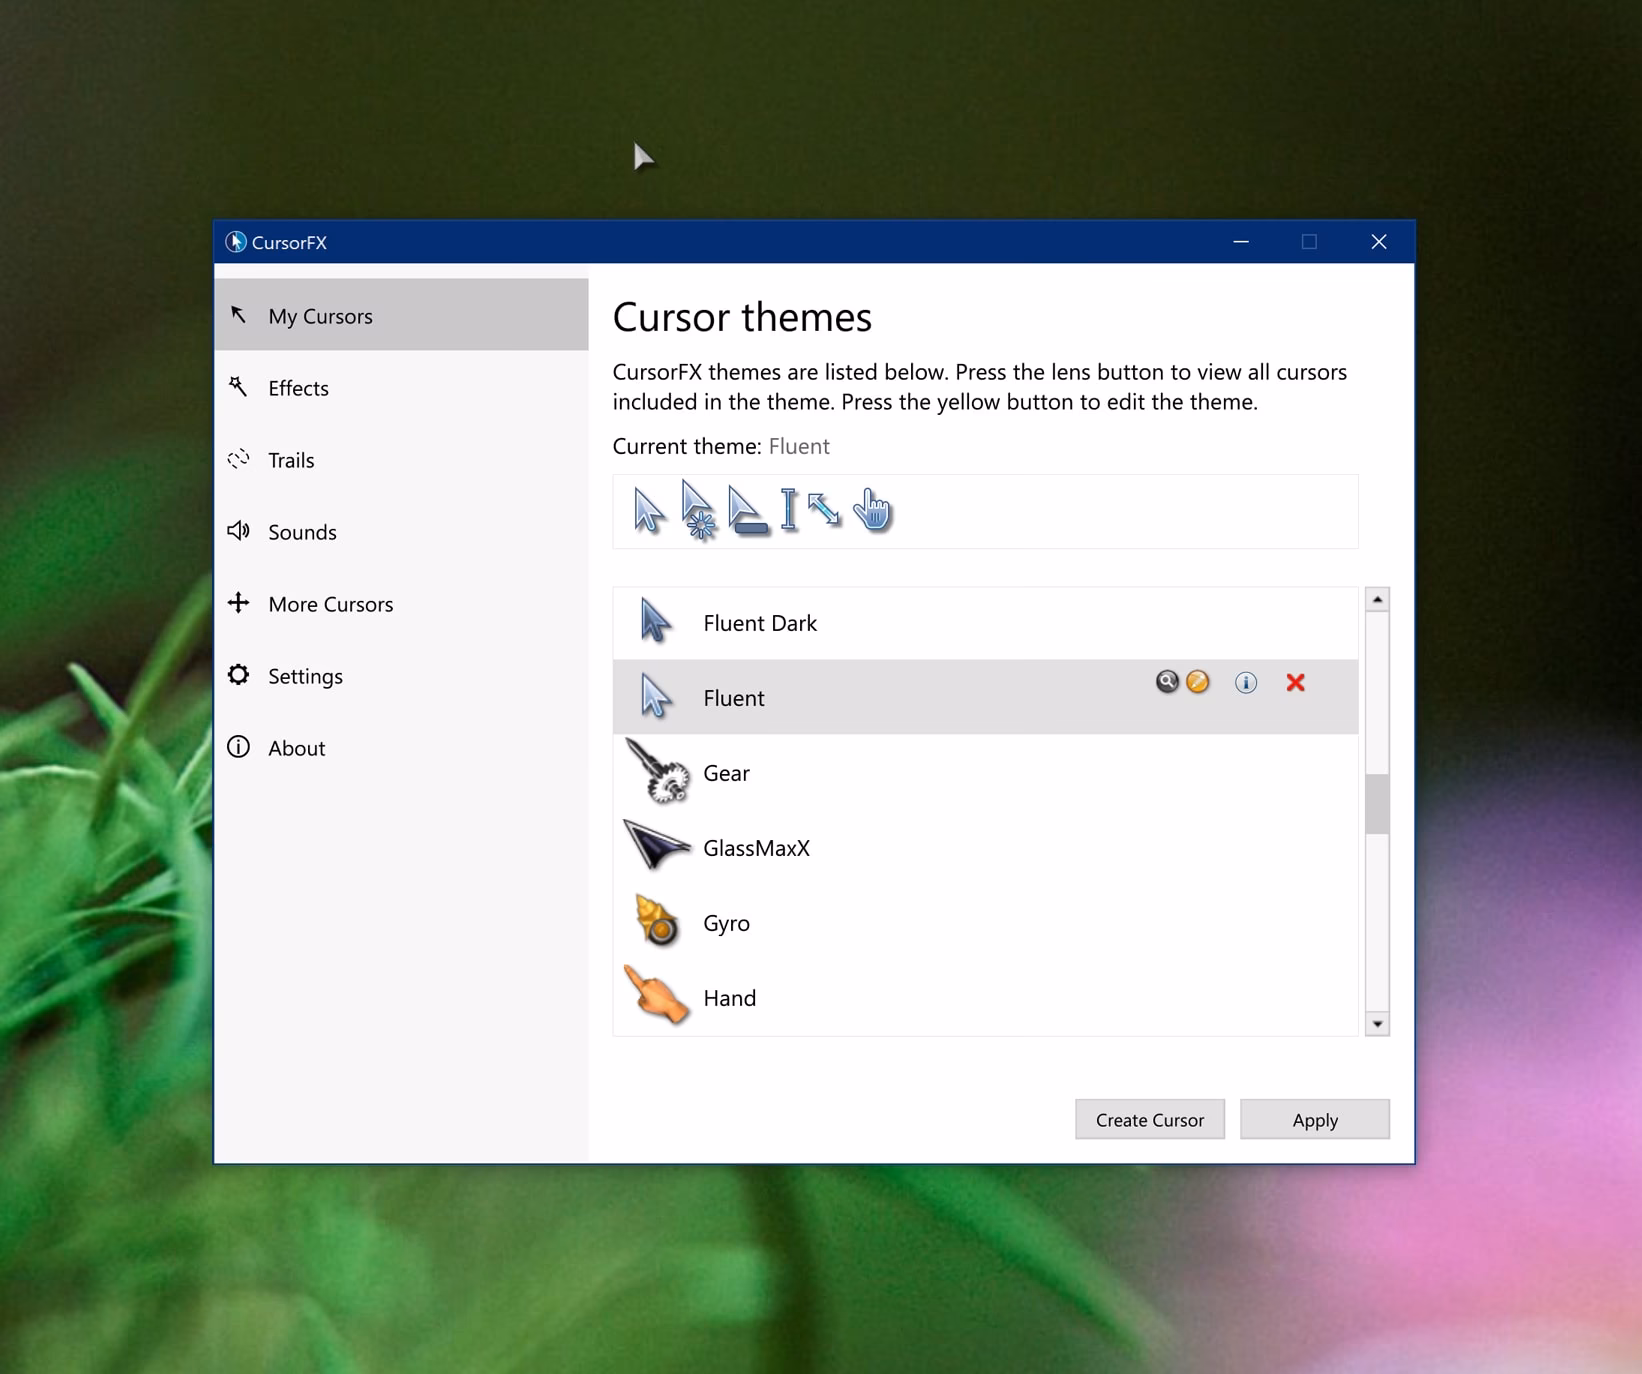1642x1374 pixels.
Task: Close the CursorFX window
Action: (x=1379, y=242)
